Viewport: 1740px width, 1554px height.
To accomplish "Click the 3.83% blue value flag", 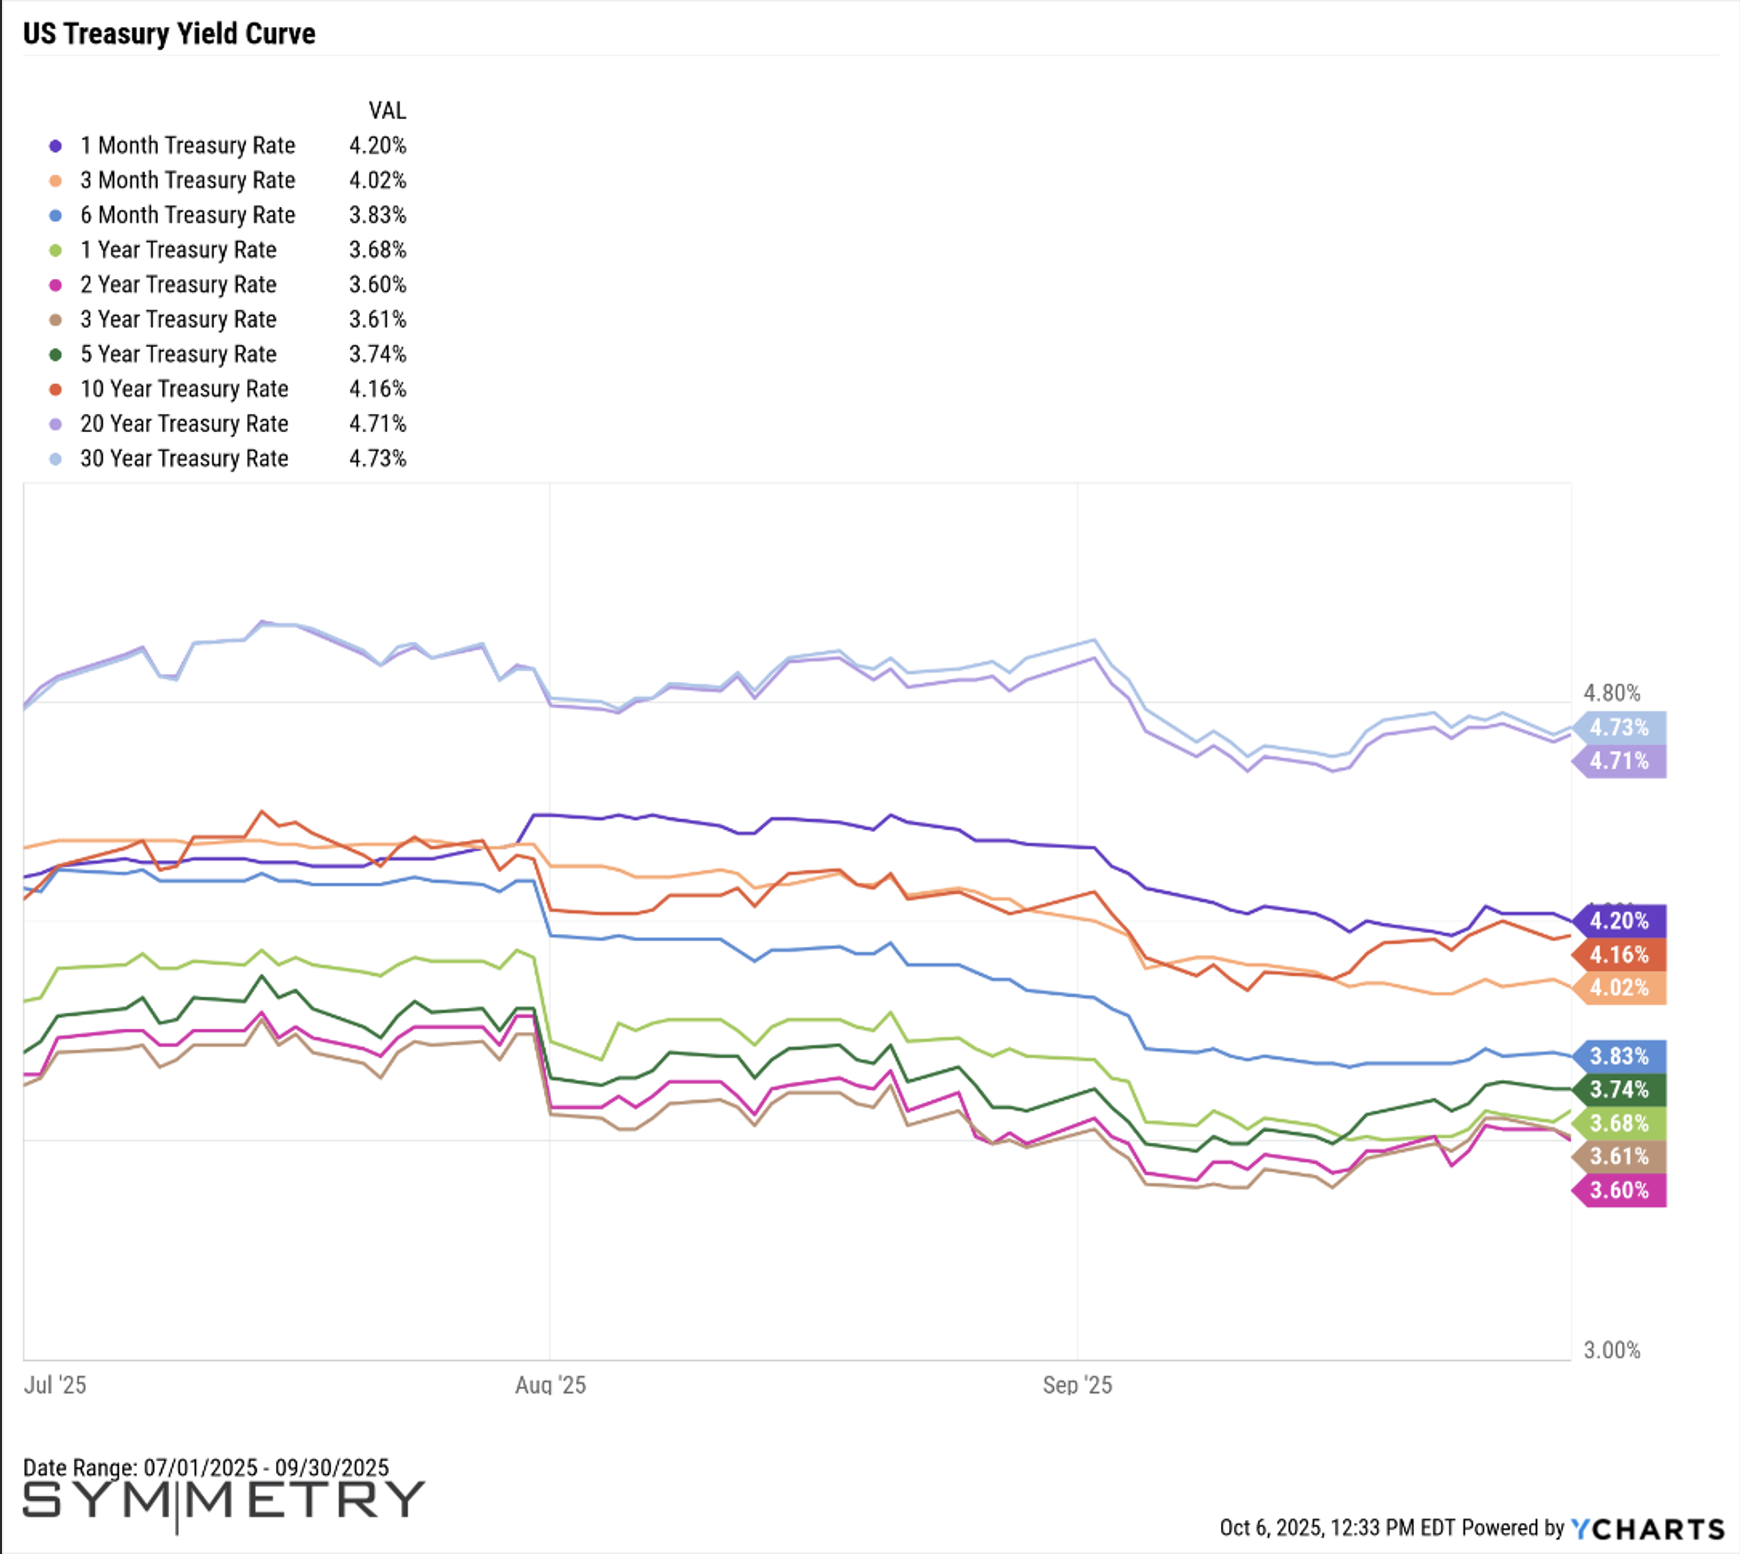I will [x=1619, y=1056].
